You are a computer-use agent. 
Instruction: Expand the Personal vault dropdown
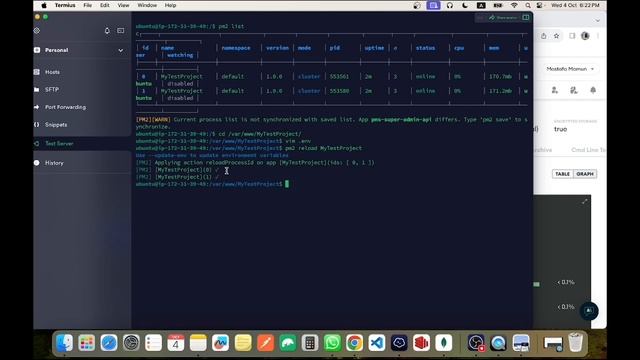coord(120,50)
